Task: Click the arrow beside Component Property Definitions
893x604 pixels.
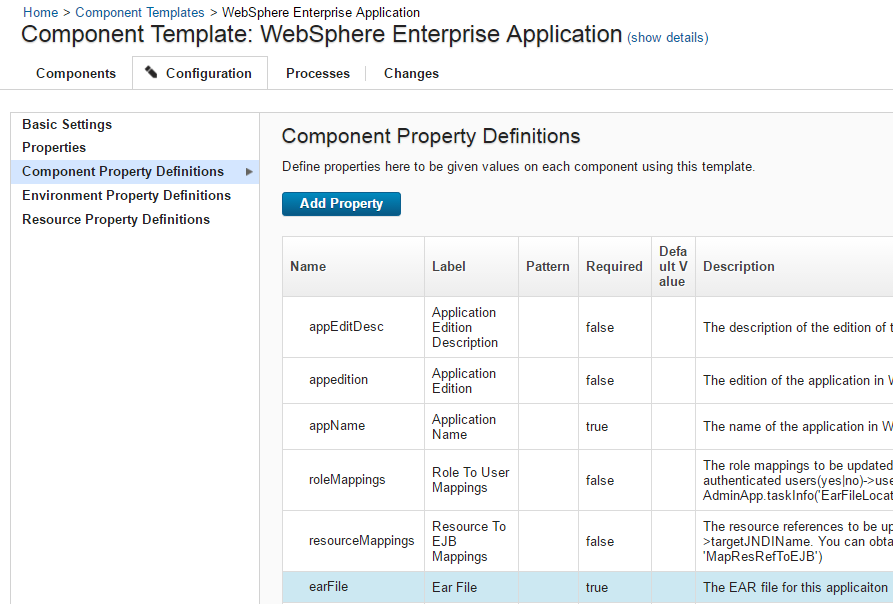Action: point(249,172)
